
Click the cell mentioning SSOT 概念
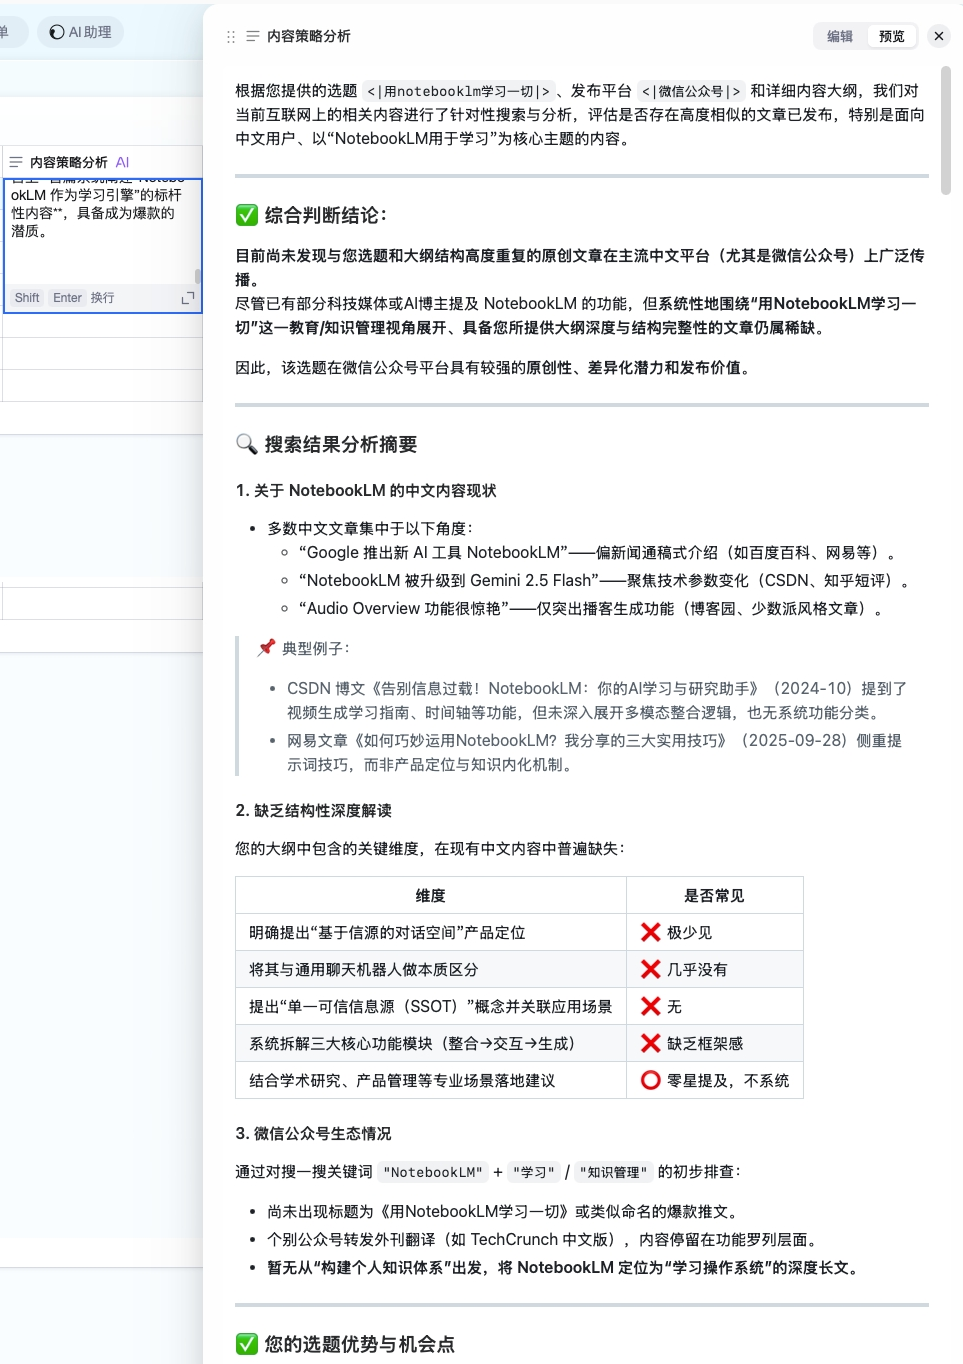431,1006
